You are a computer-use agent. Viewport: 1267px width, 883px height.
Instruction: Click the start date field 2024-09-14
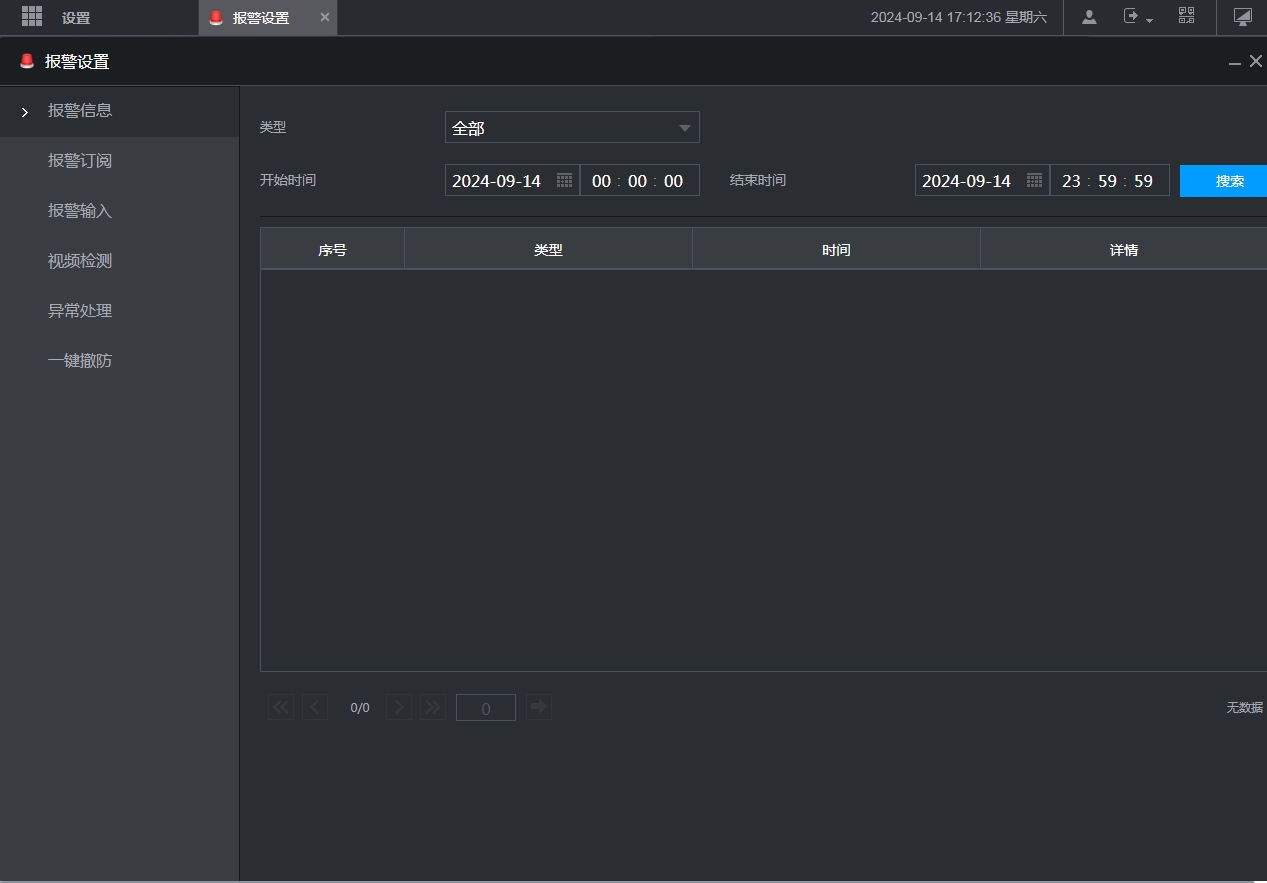(x=512, y=181)
